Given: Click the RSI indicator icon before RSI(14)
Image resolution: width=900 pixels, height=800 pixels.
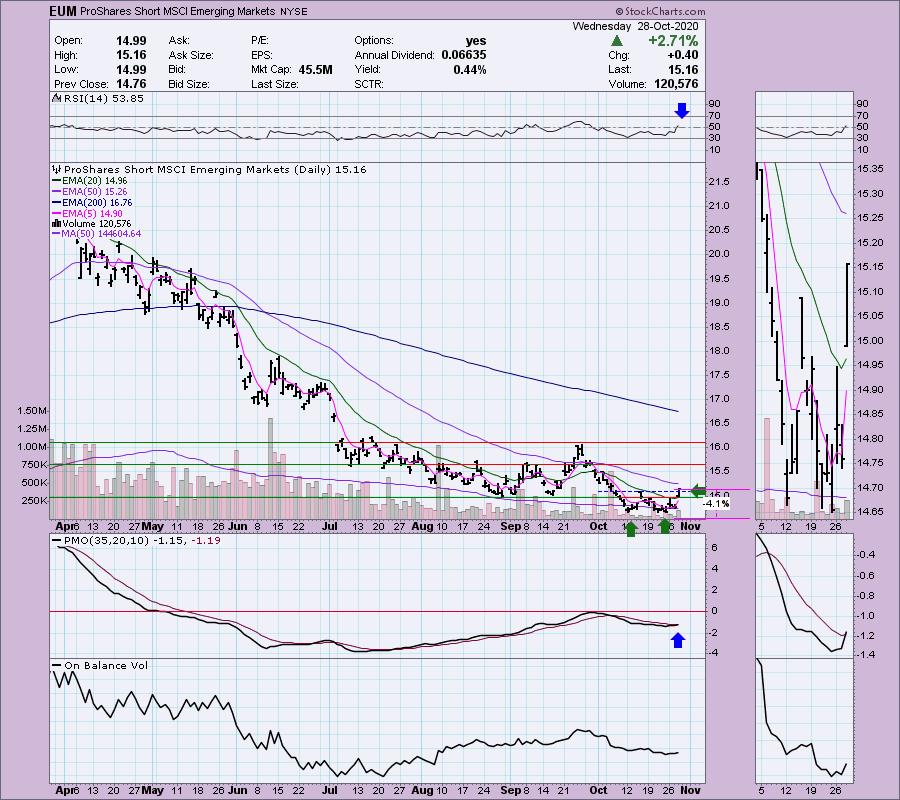Looking at the screenshot, I should coord(56,98).
